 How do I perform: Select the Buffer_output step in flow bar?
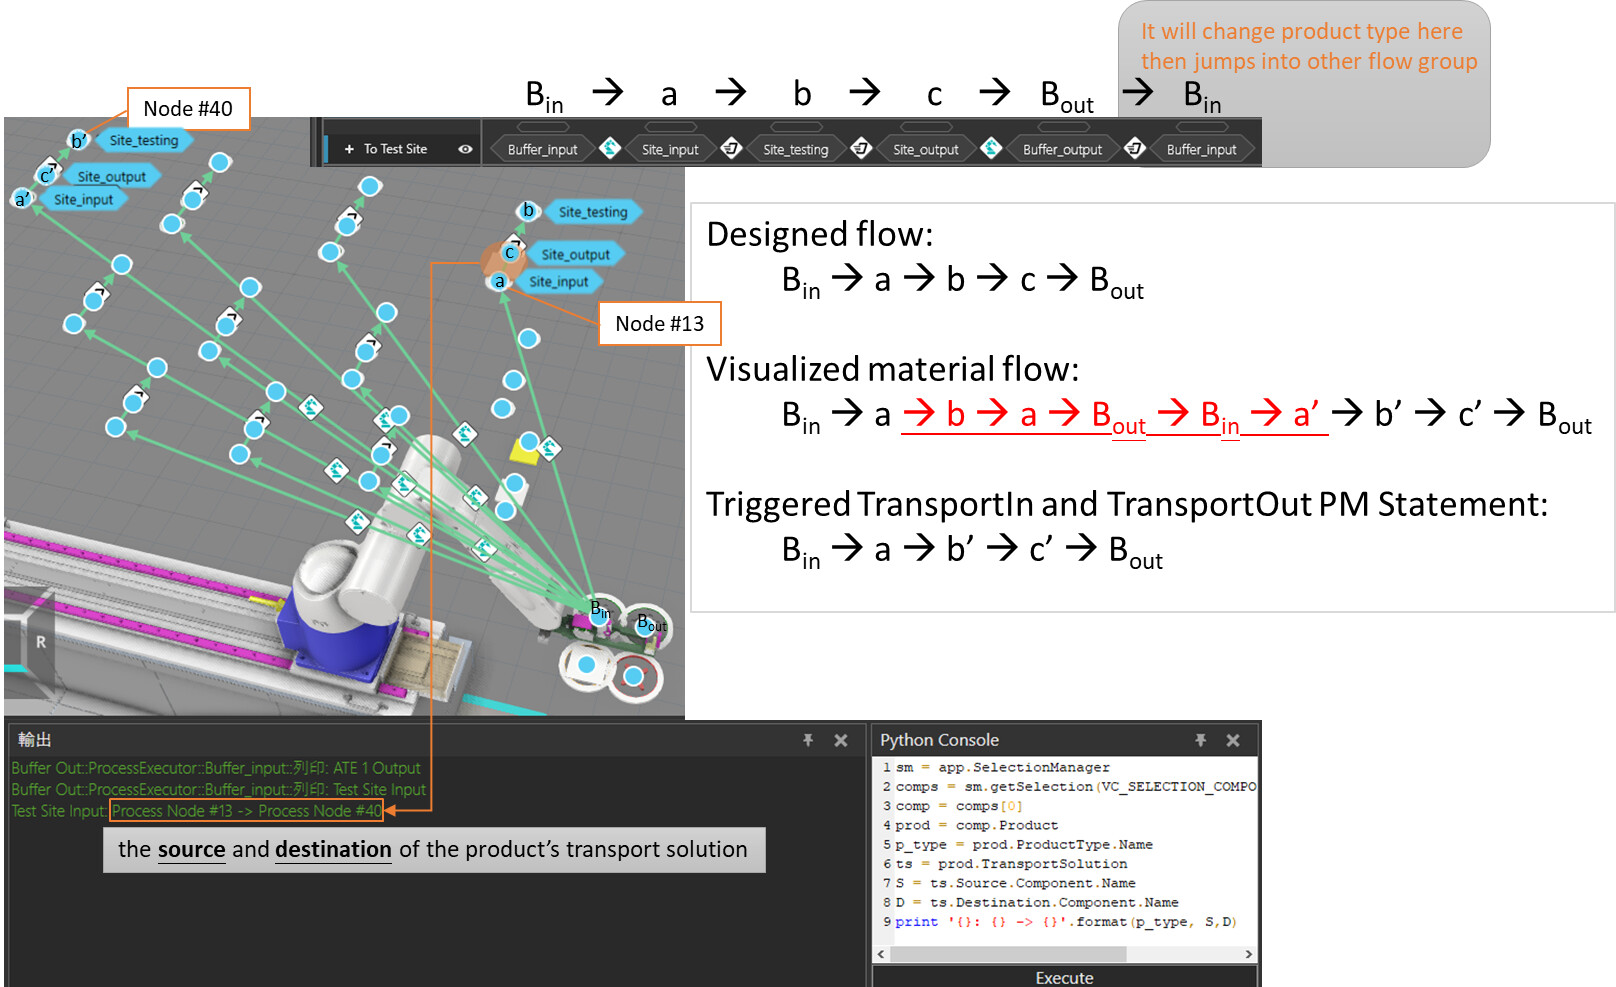1062,150
